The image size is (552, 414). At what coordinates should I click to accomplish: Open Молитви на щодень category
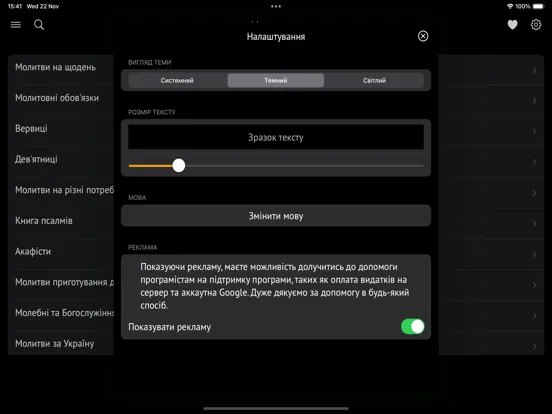[61, 70]
